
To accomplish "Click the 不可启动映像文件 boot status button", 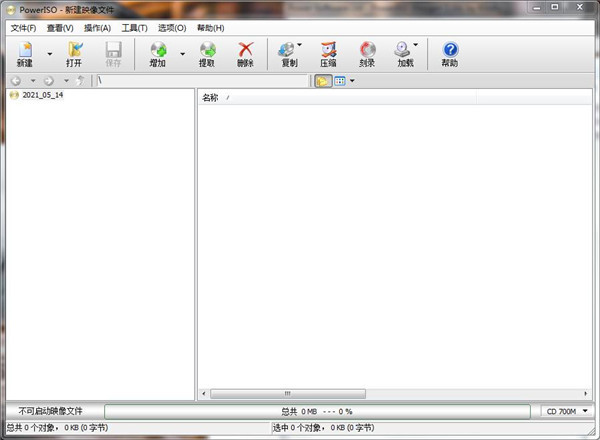I will (x=51, y=411).
